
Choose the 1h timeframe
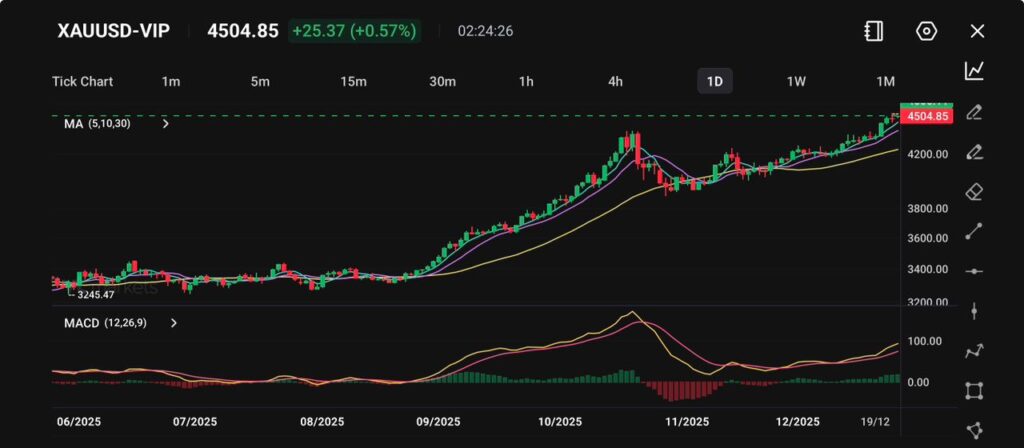(x=526, y=81)
